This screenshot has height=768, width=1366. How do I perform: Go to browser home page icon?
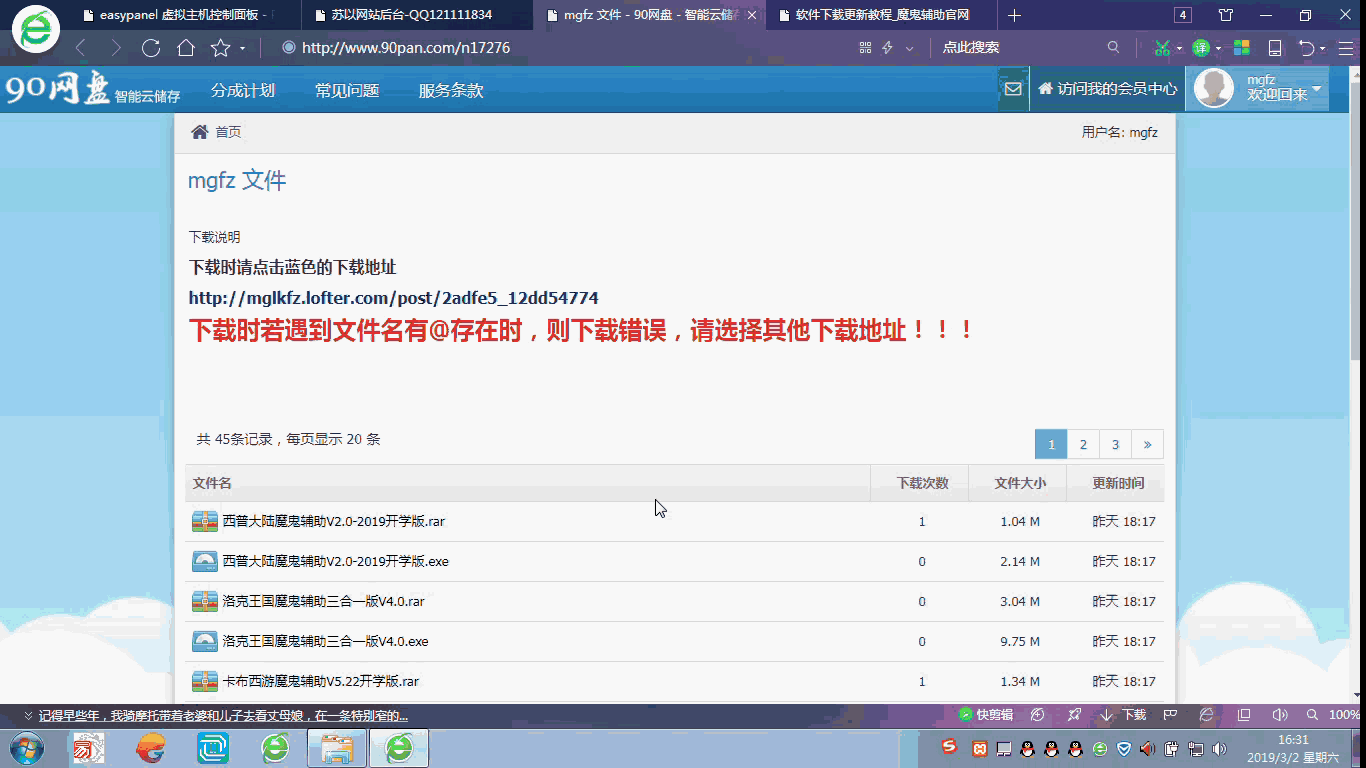point(186,48)
